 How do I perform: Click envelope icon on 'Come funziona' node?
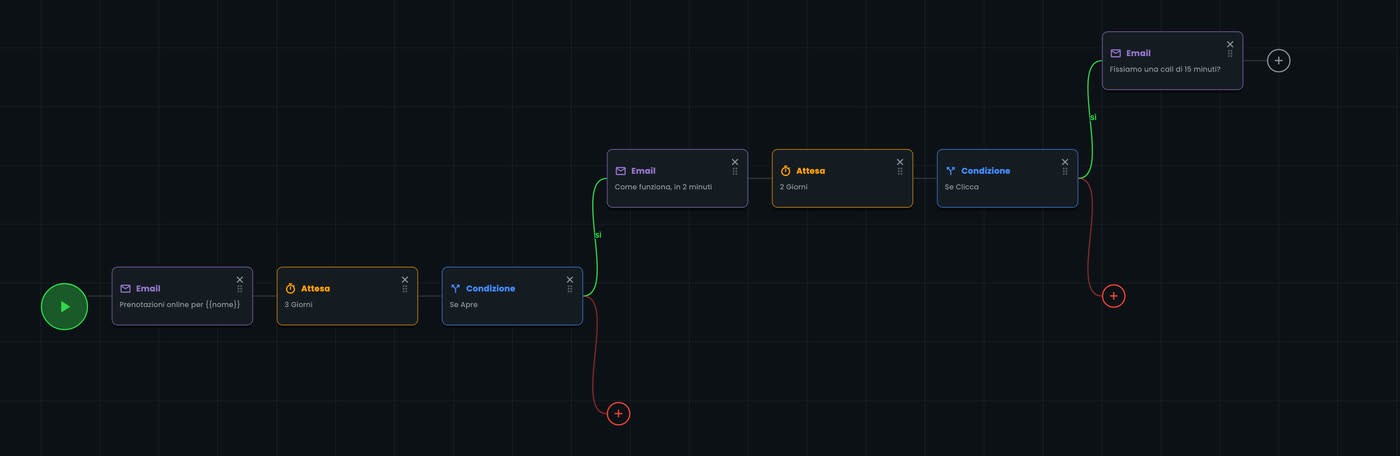click(621, 171)
